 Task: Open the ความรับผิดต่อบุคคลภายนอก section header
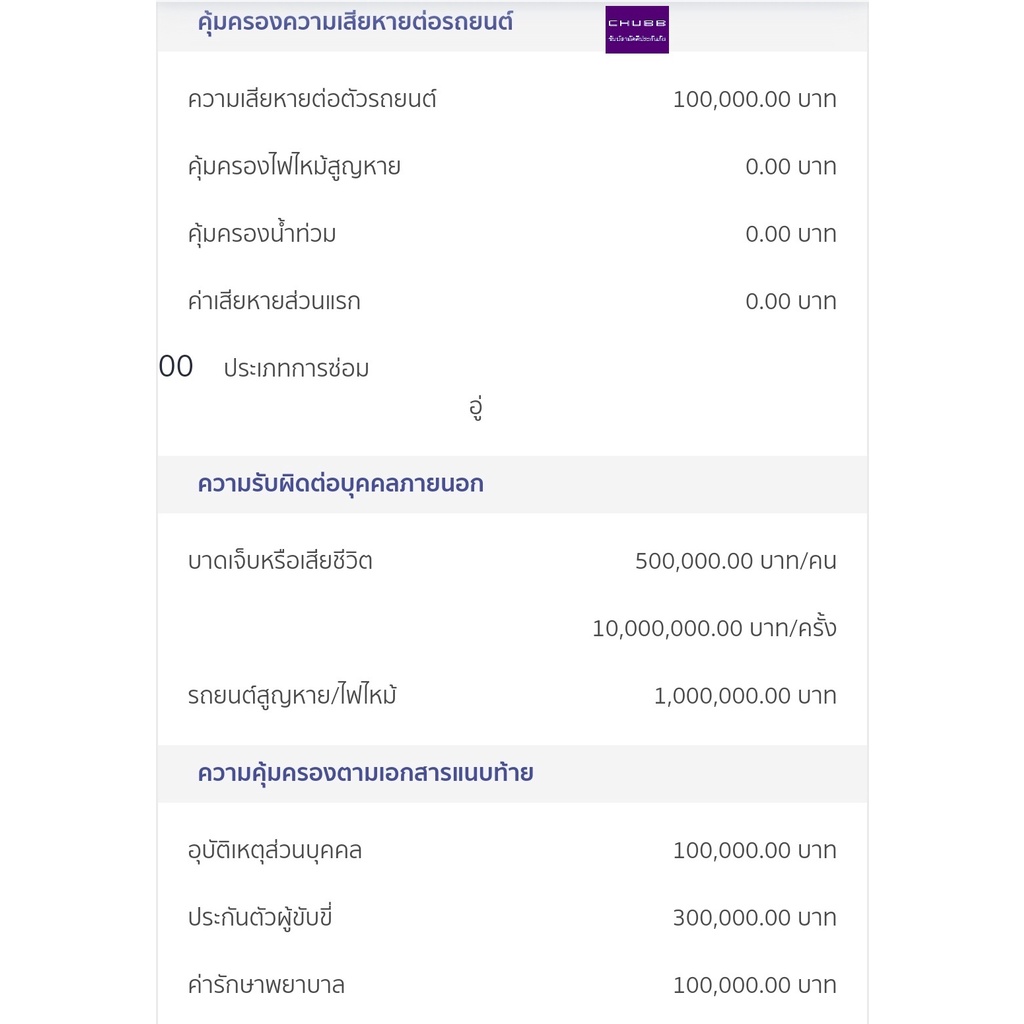340,485
